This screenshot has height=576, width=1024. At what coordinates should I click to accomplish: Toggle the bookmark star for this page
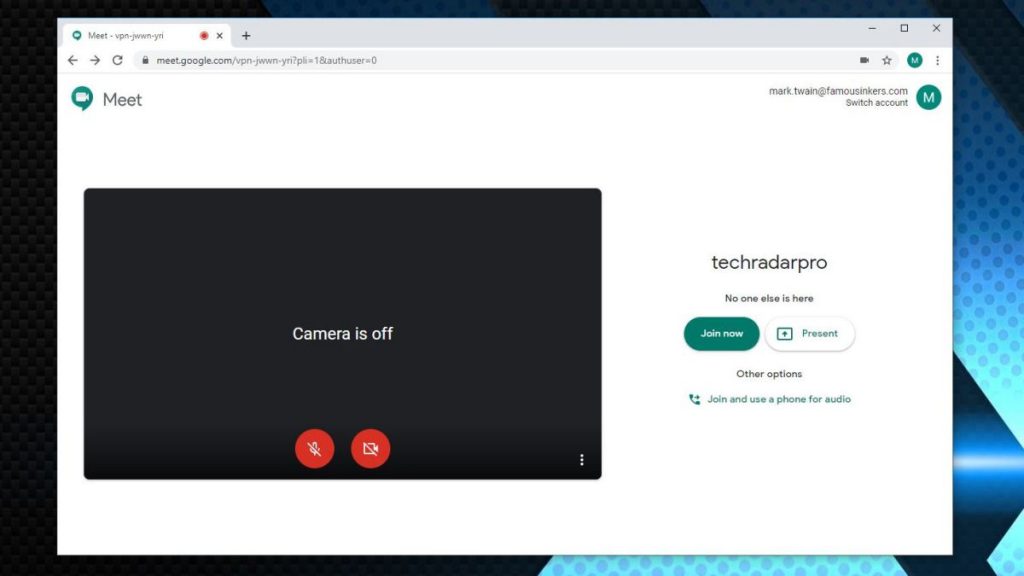887,60
